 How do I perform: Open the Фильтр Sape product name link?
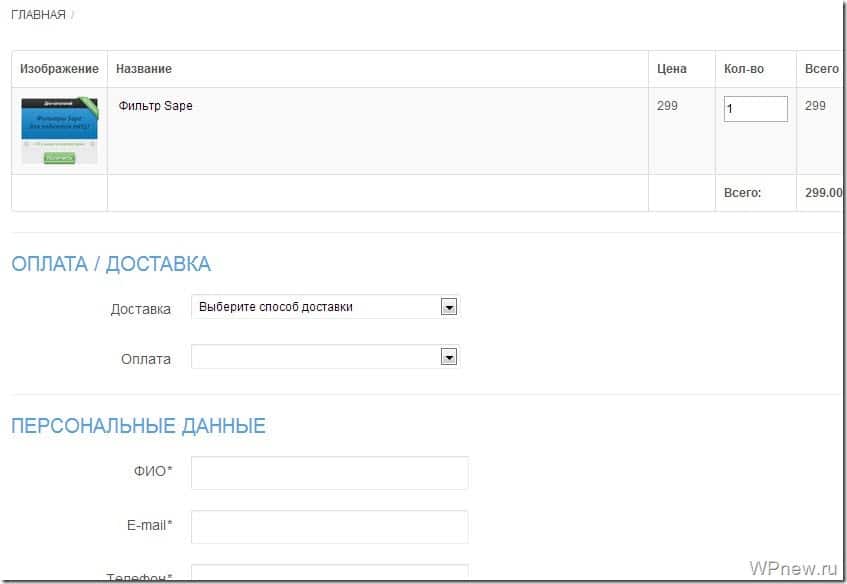point(156,106)
